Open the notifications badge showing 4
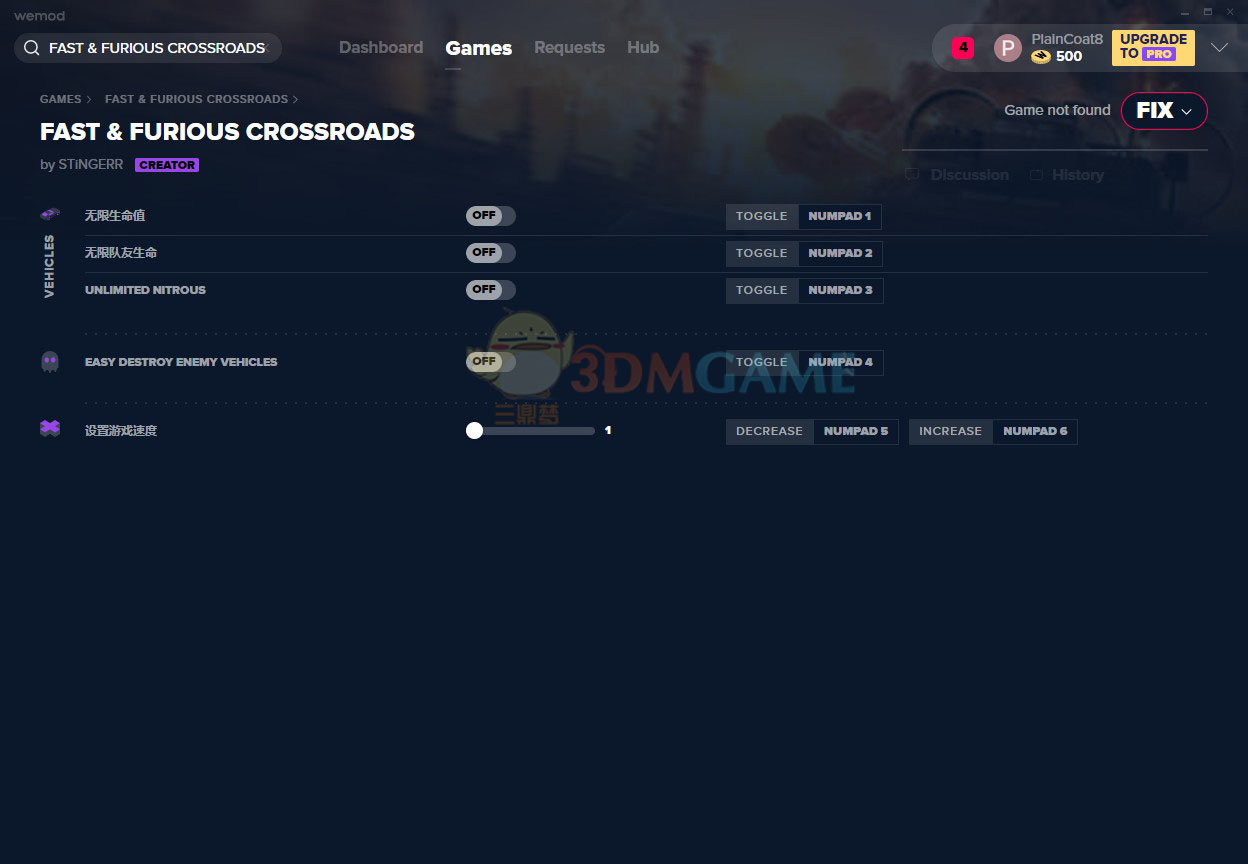The image size is (1248, 864). 962,47
